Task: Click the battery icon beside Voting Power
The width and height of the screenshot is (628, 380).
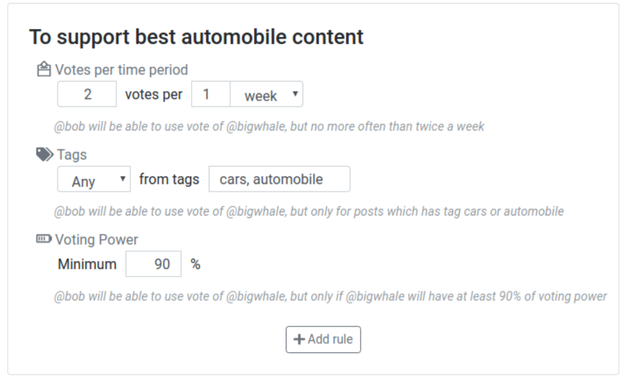Action: point(44,239)
